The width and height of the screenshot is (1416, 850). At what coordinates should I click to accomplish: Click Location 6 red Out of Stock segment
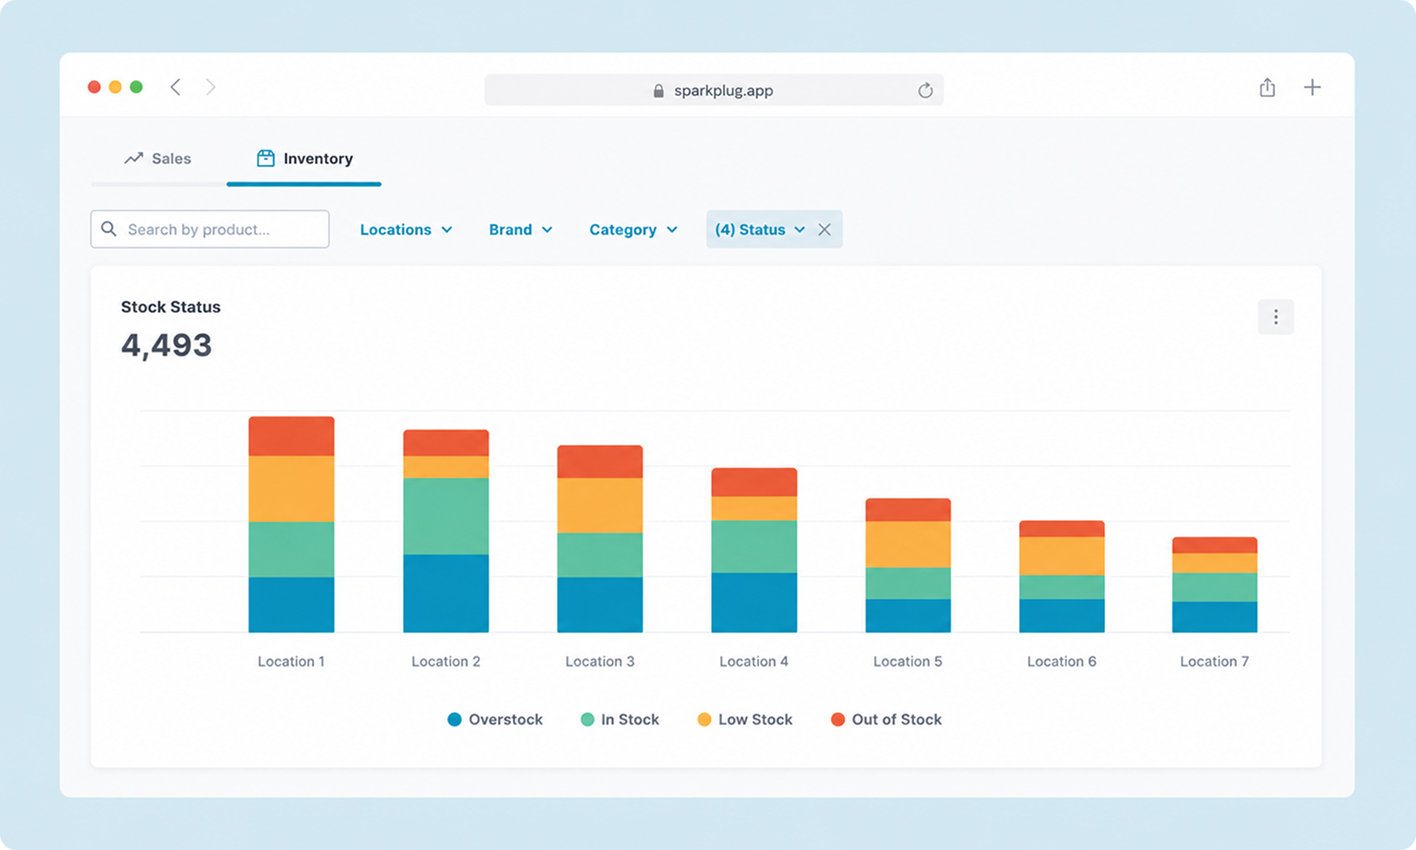[1062, 529]
